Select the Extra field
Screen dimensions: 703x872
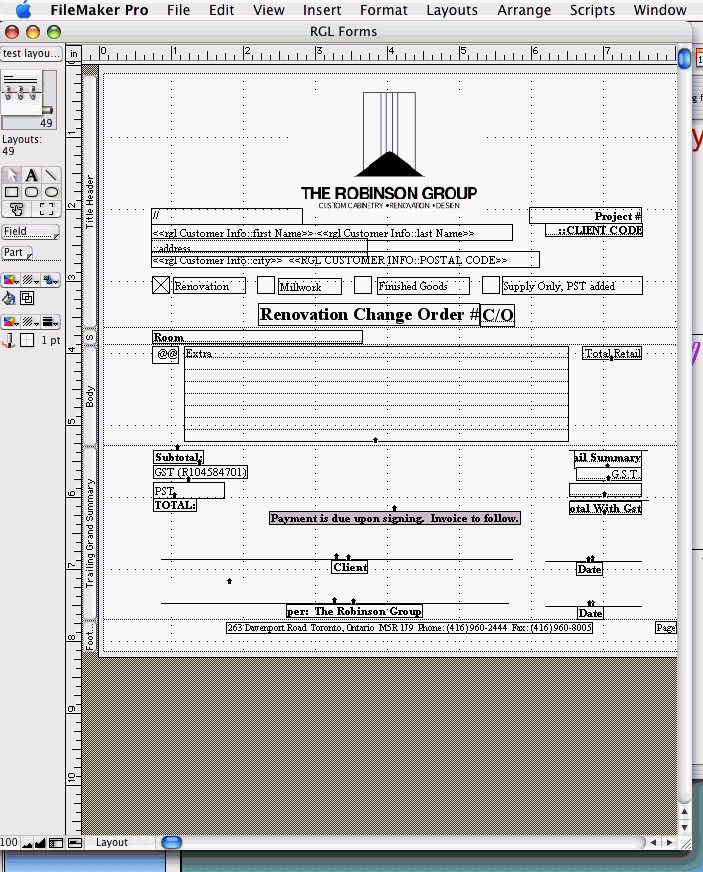coord(376,394)
